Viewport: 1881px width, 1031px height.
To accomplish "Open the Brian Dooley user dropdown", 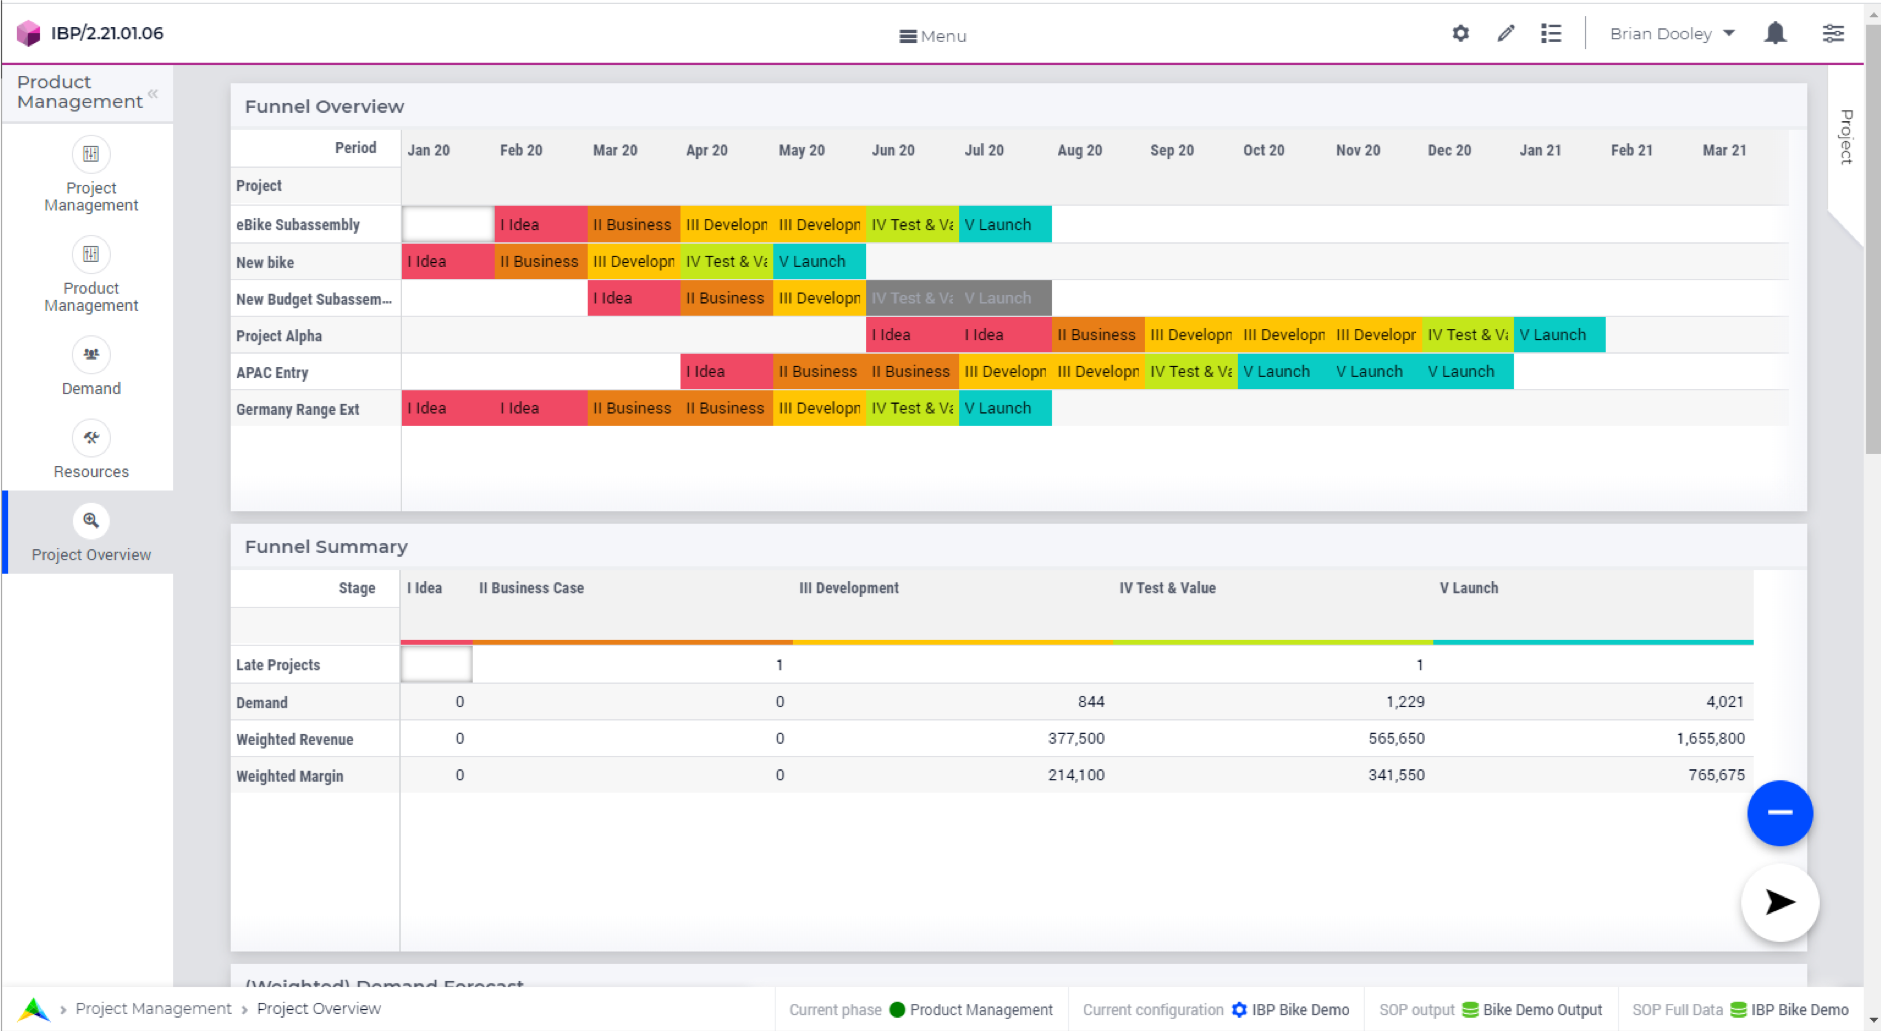I will coord(1672,34).
